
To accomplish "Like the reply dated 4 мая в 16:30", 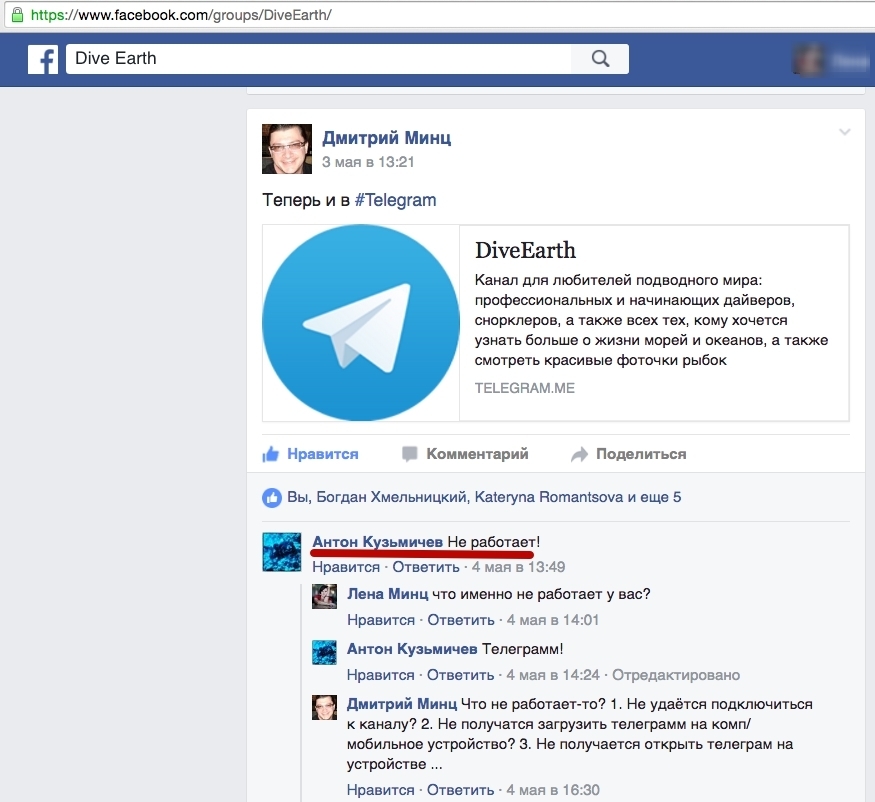I will pyautogui.click(x=381, y=790).
